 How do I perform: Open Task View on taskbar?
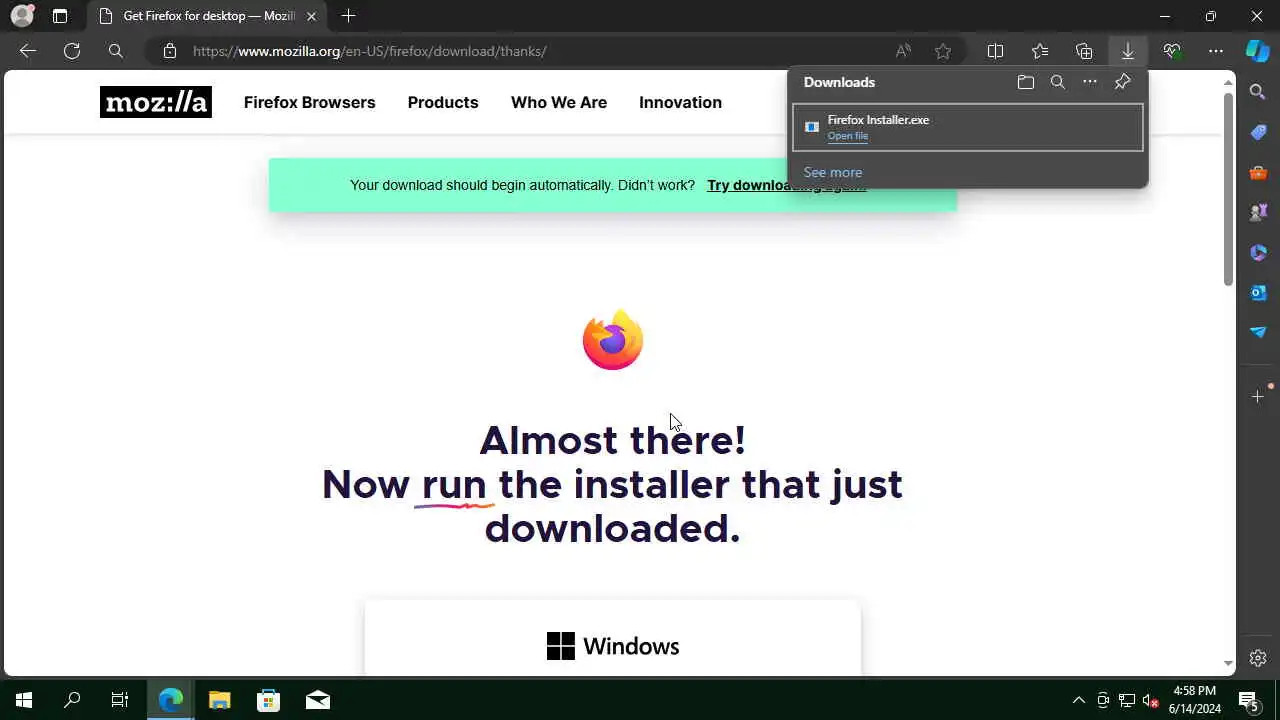120,700
